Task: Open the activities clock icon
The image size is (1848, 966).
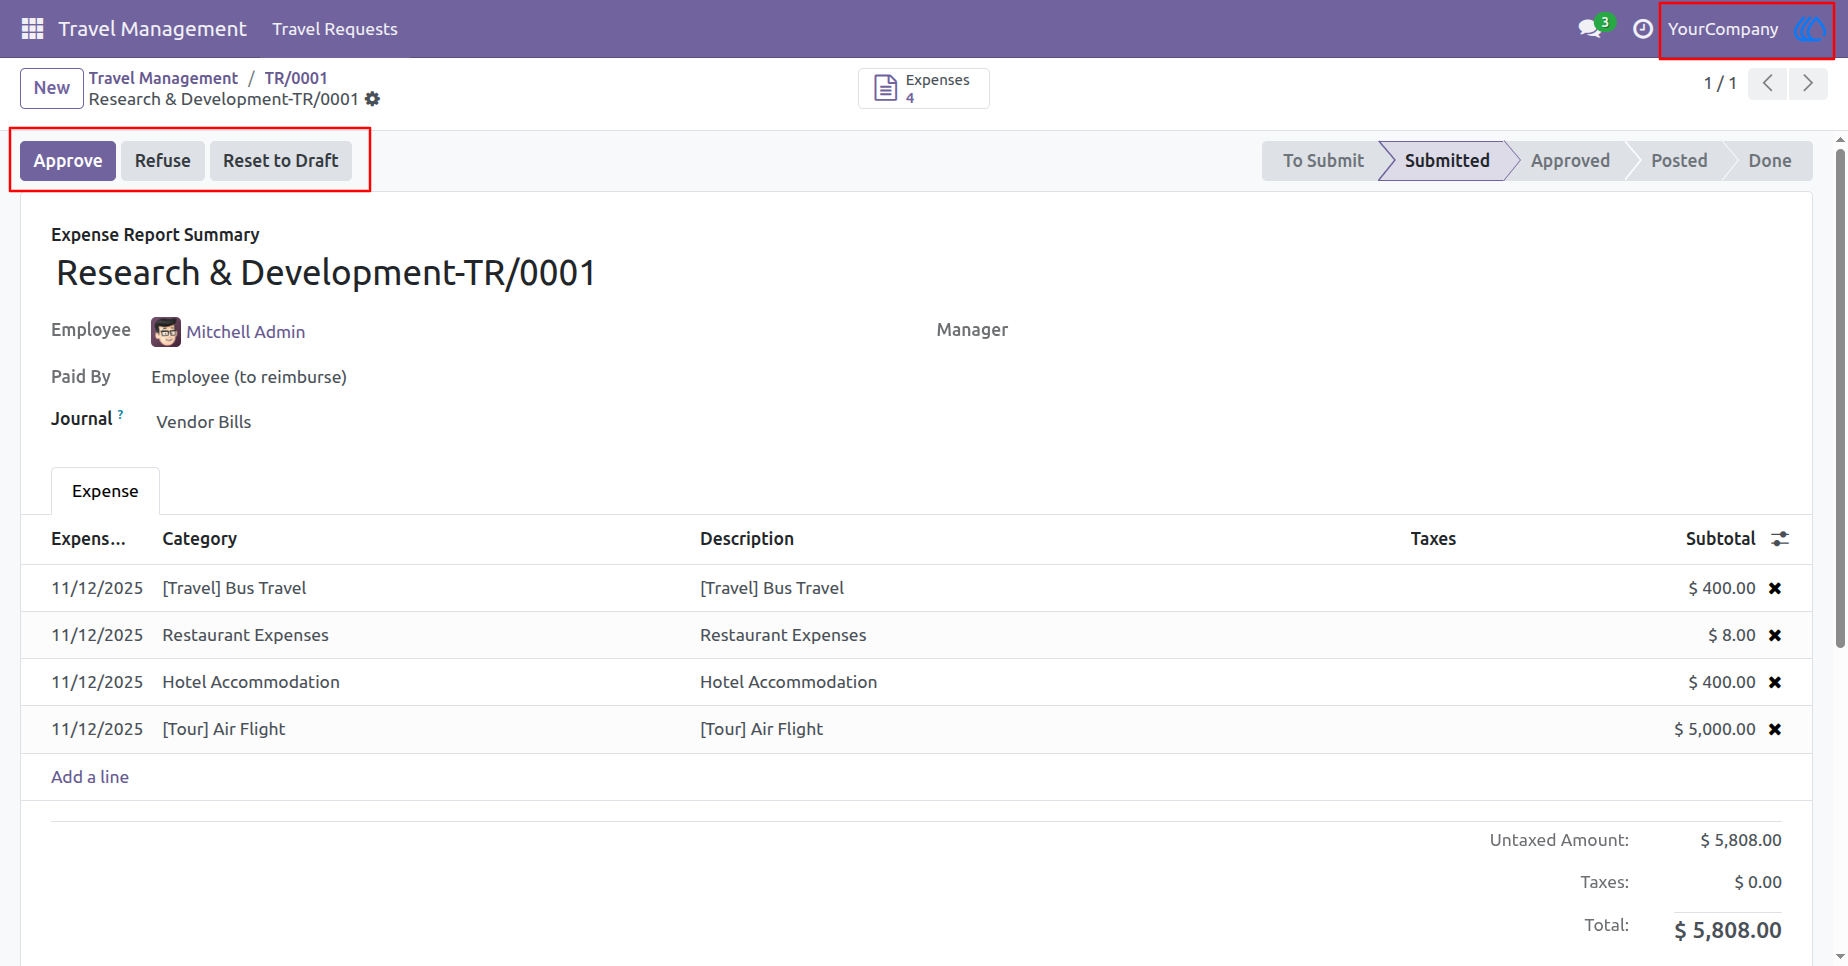Action: tap(1642, 29)
